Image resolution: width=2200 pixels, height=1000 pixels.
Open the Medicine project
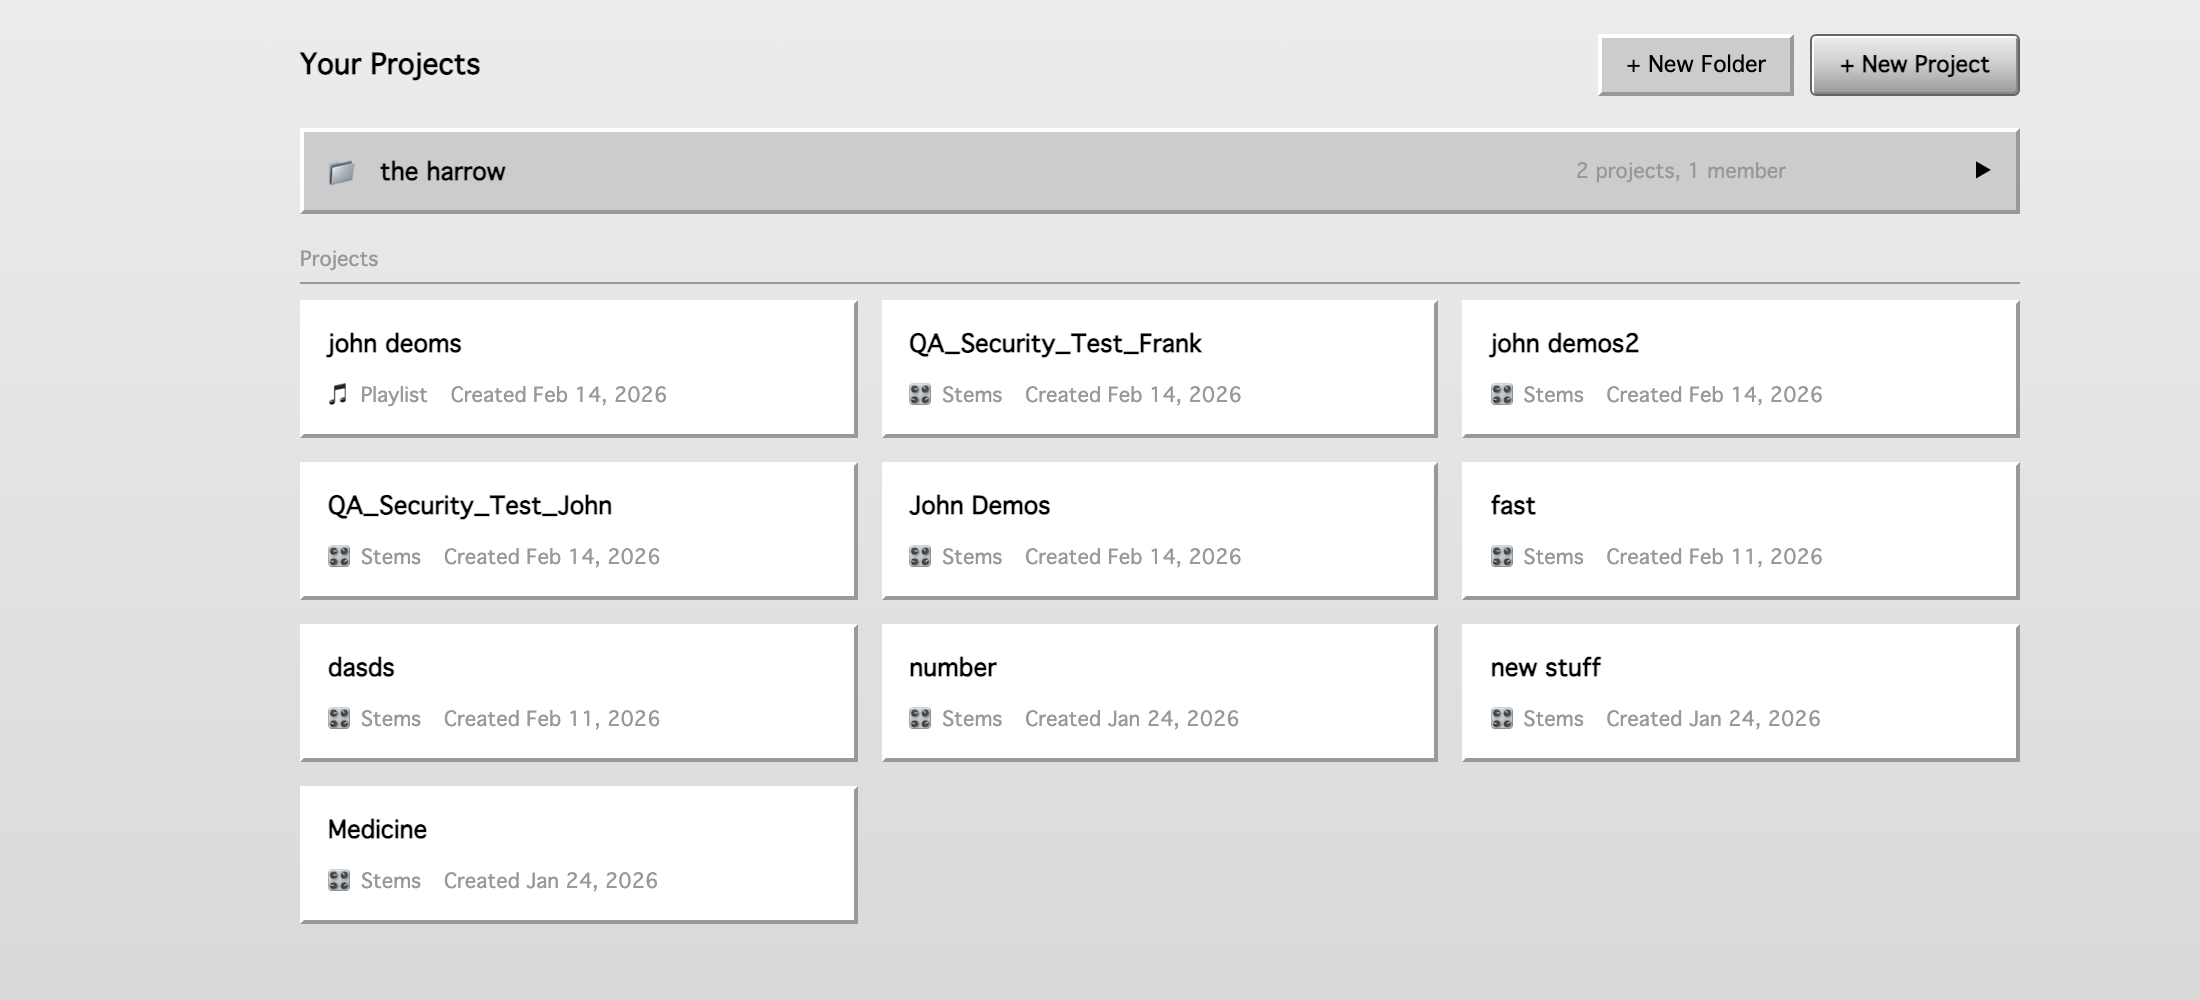coord(577,852)
